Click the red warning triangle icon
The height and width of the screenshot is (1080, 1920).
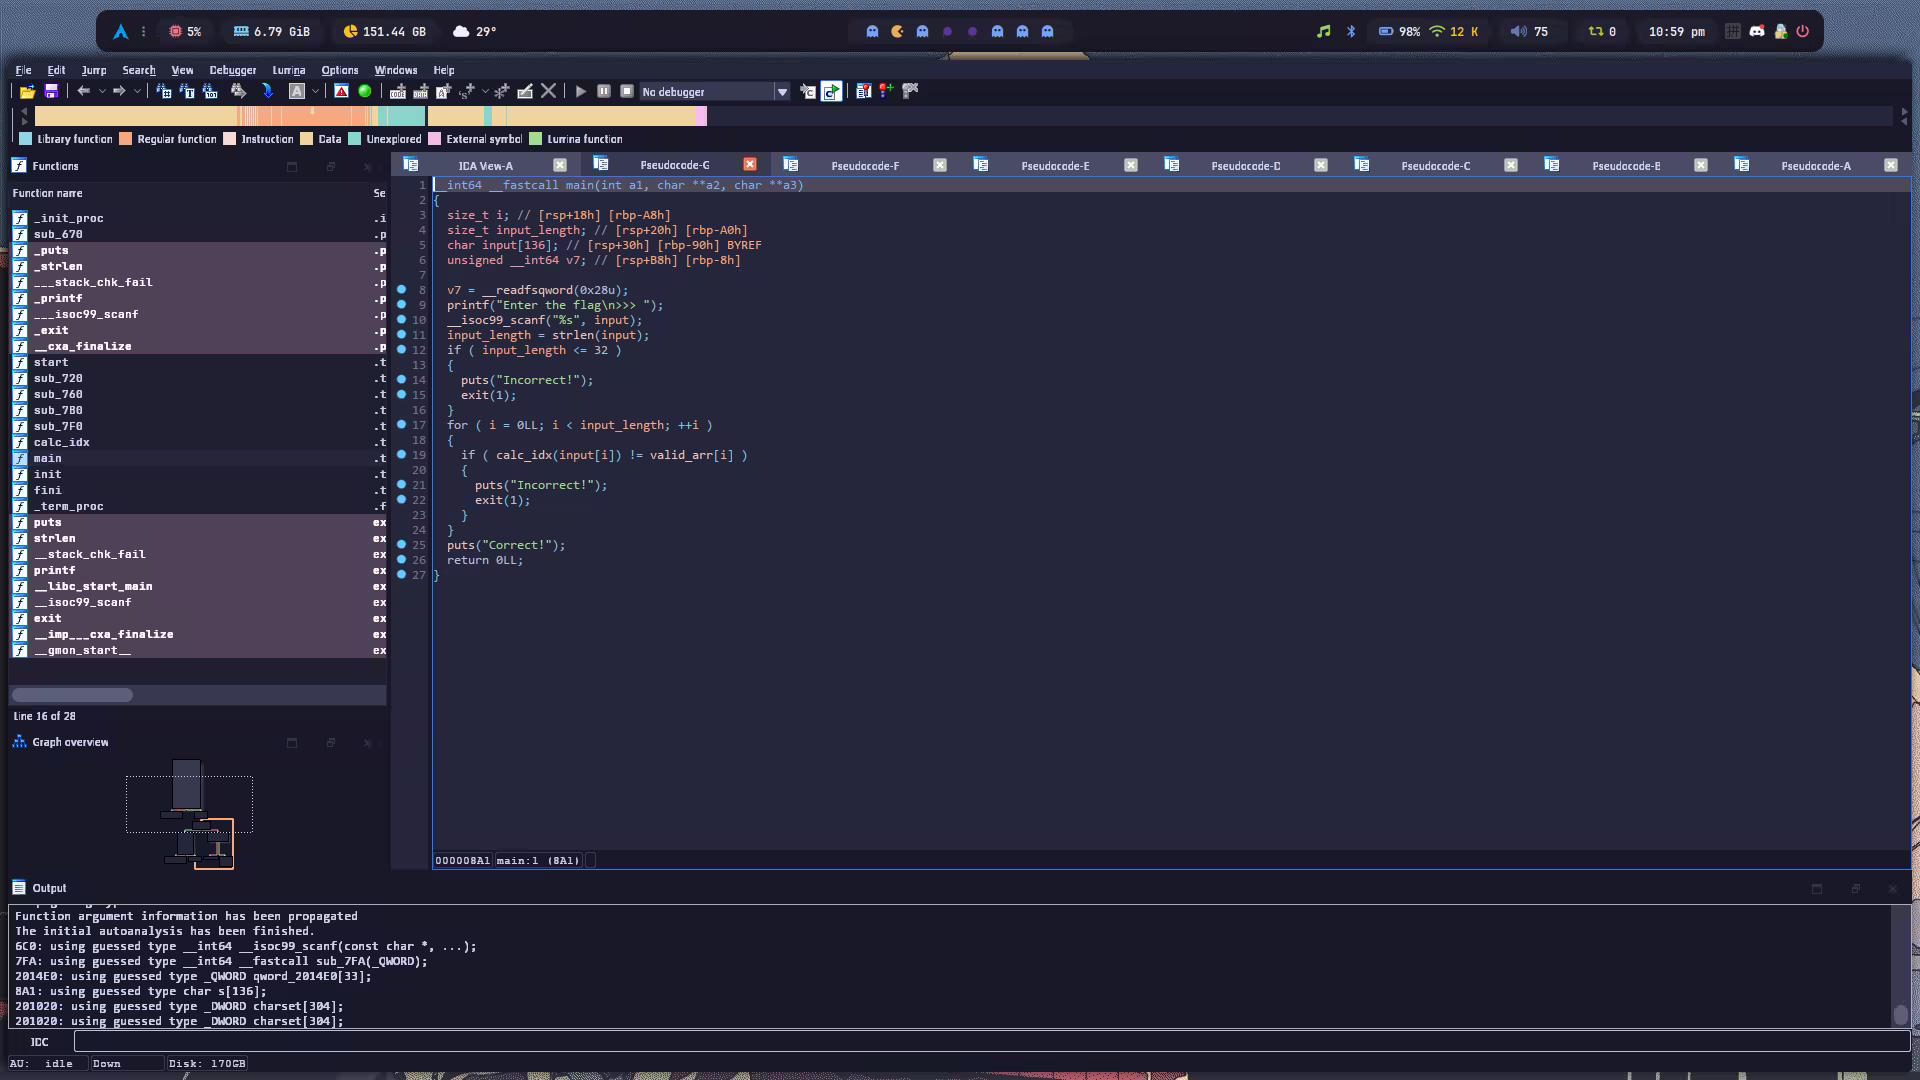tap(341, 91)
